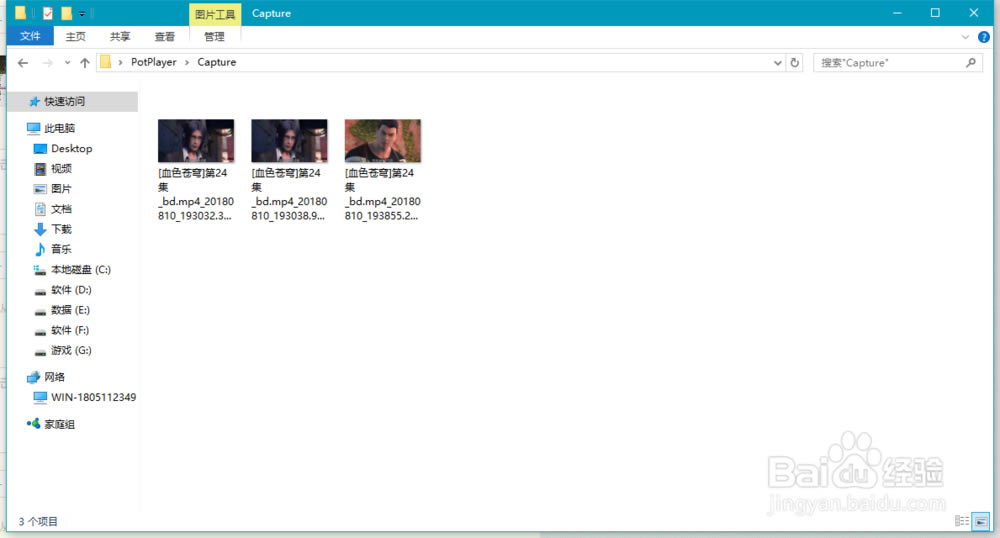Go up one folder level arrow

85,62
